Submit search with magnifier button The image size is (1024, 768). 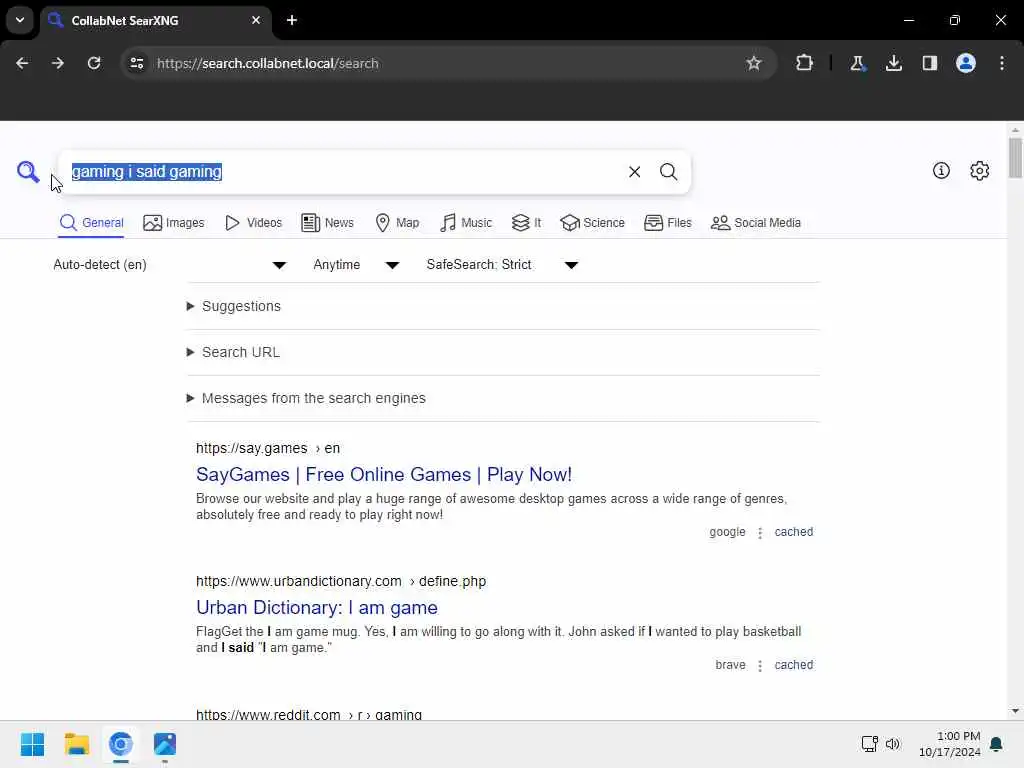tap(668, 172)
